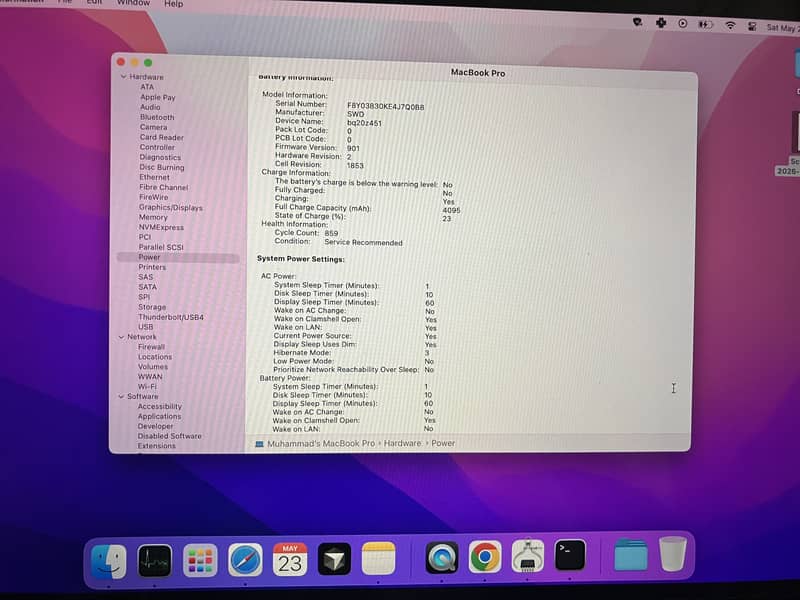Select Ethernet in the sidebar

154,177
